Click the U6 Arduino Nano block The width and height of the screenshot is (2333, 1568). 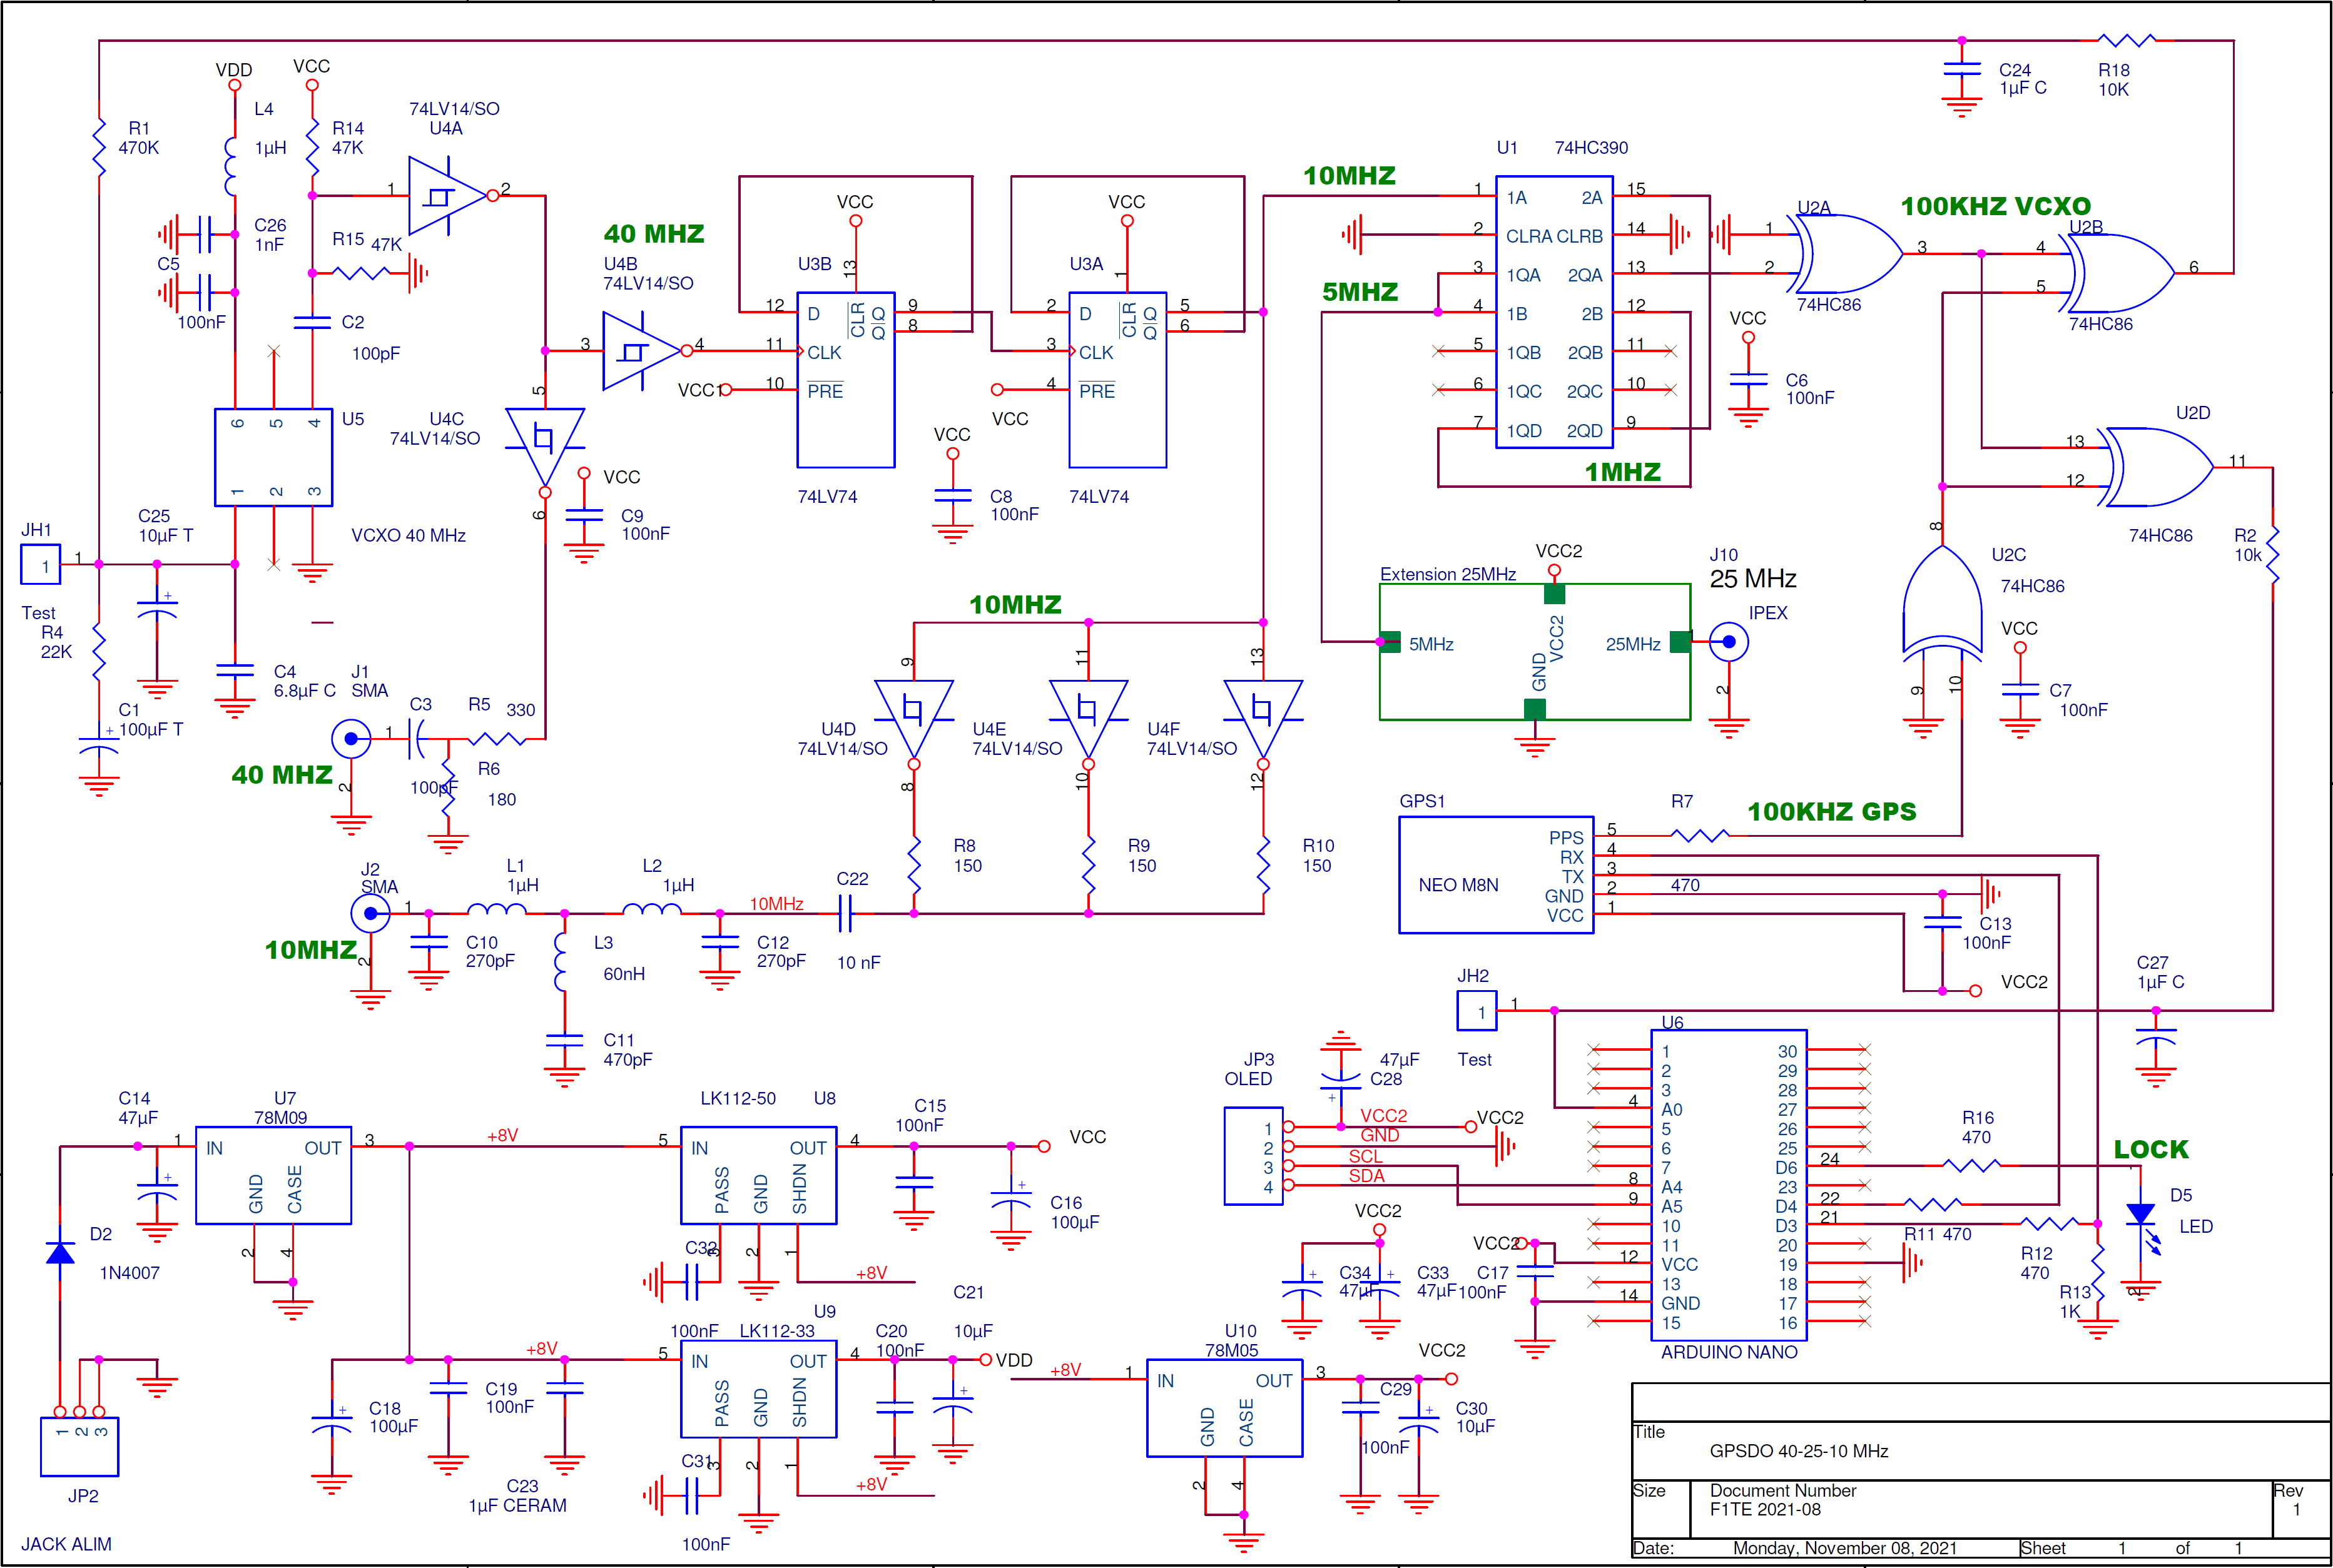pyautogui.click(x=1729, y=1185)
